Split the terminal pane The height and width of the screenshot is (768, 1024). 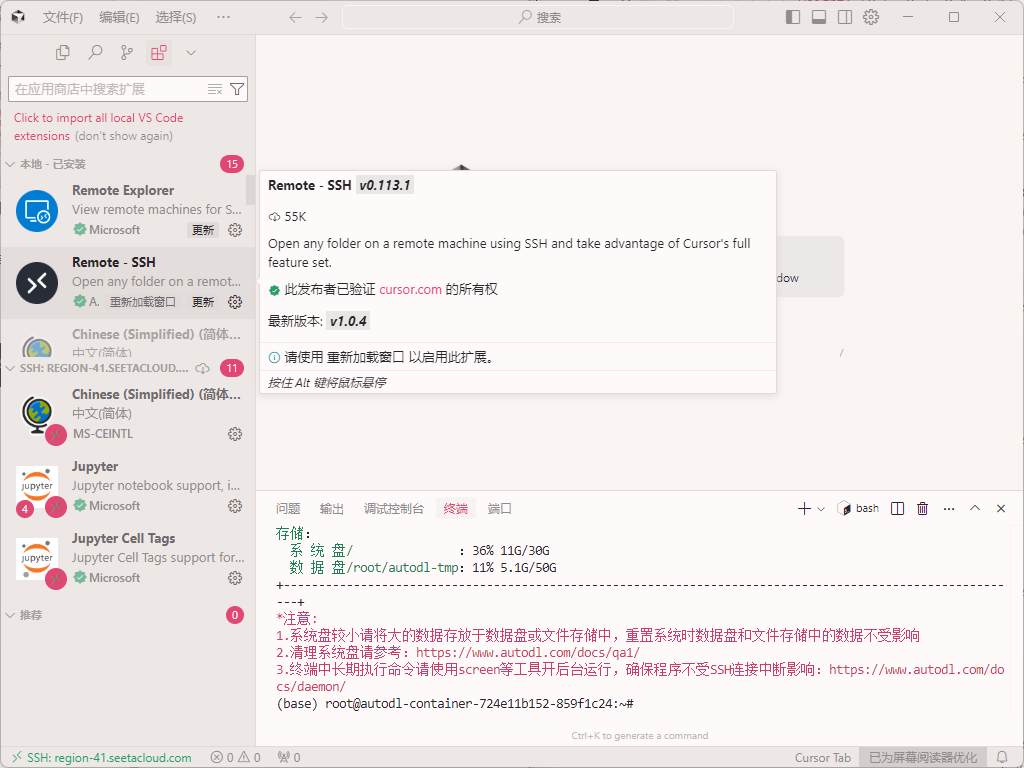pos(898,509)
